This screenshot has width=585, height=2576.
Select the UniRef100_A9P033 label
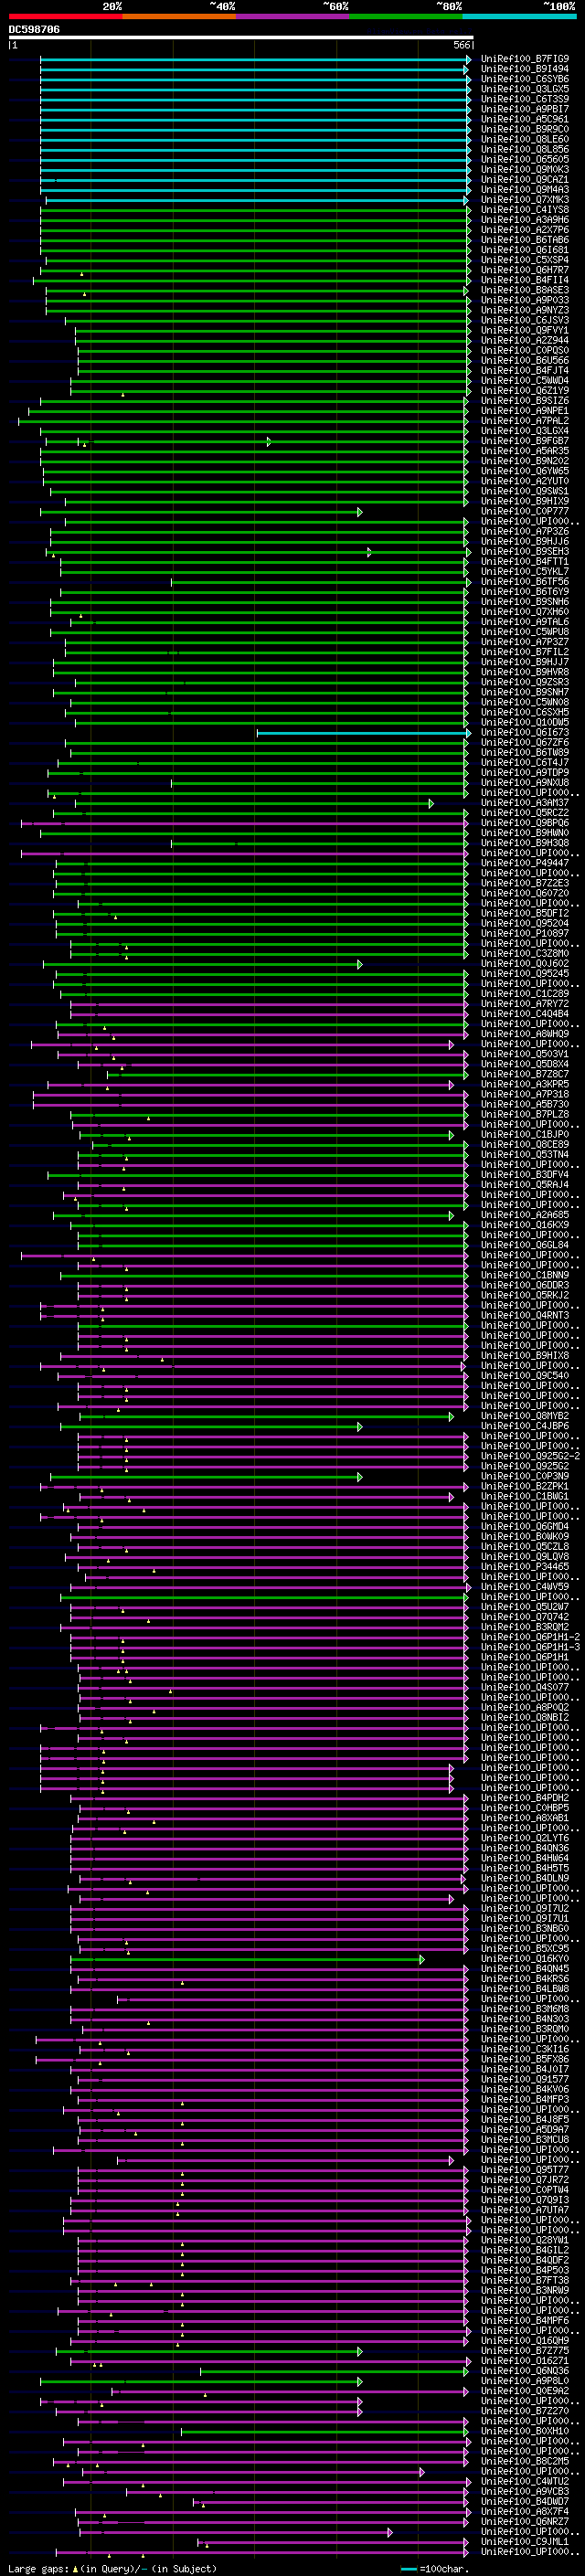click(x=525, y=300)
